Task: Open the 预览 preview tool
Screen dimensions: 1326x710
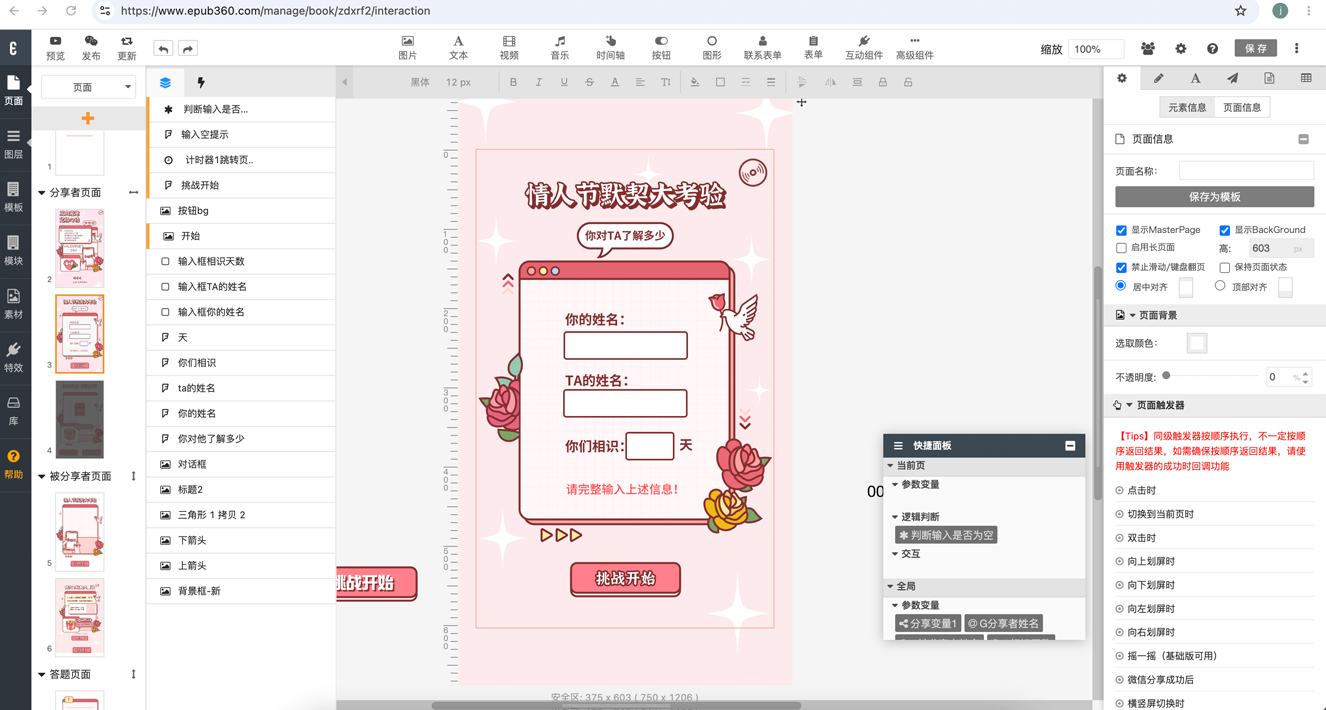Action: (55, 47)
